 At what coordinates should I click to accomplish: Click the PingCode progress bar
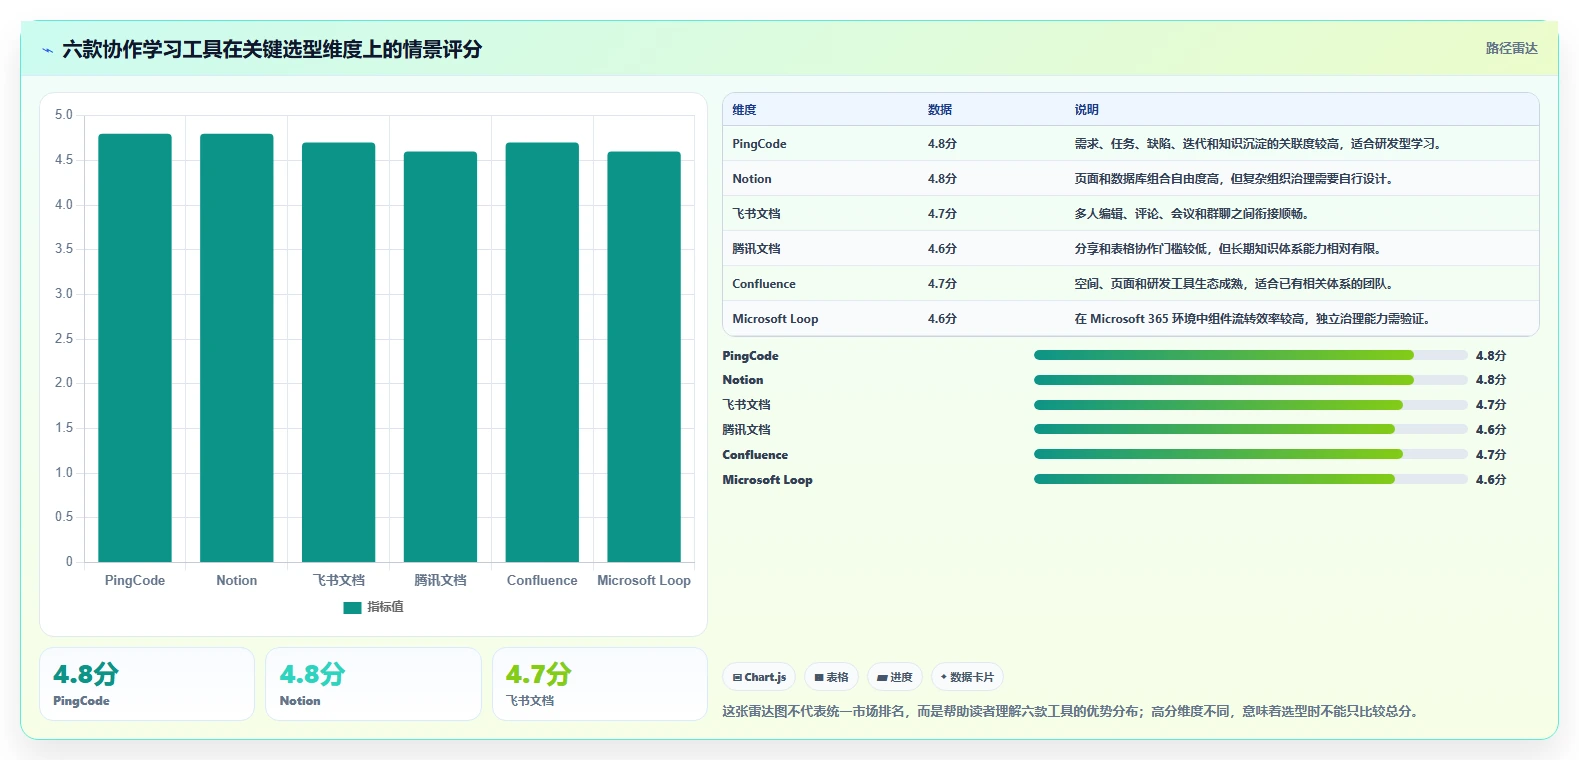(x=1250, y=355)
